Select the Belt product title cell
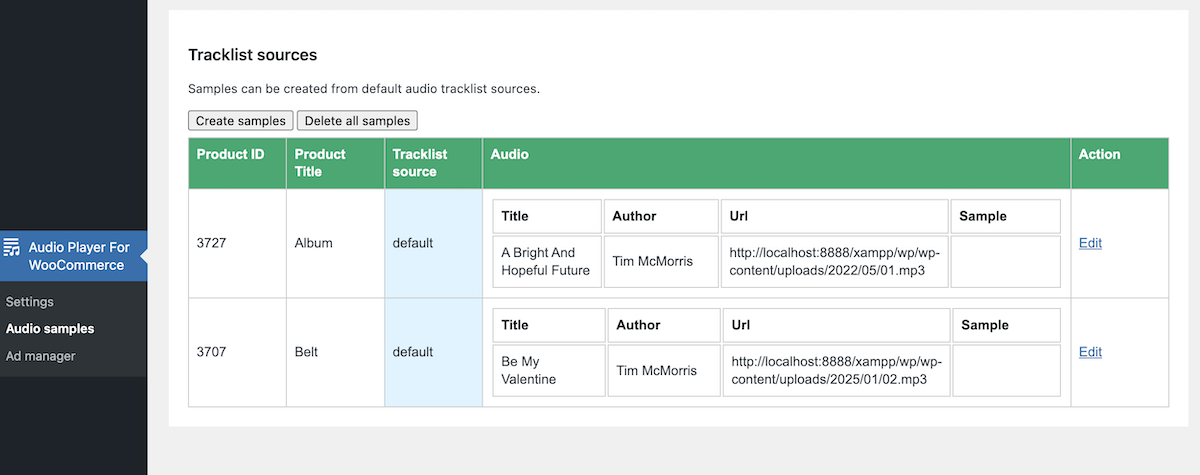The image size is (1200, 475). pos(306,352)
